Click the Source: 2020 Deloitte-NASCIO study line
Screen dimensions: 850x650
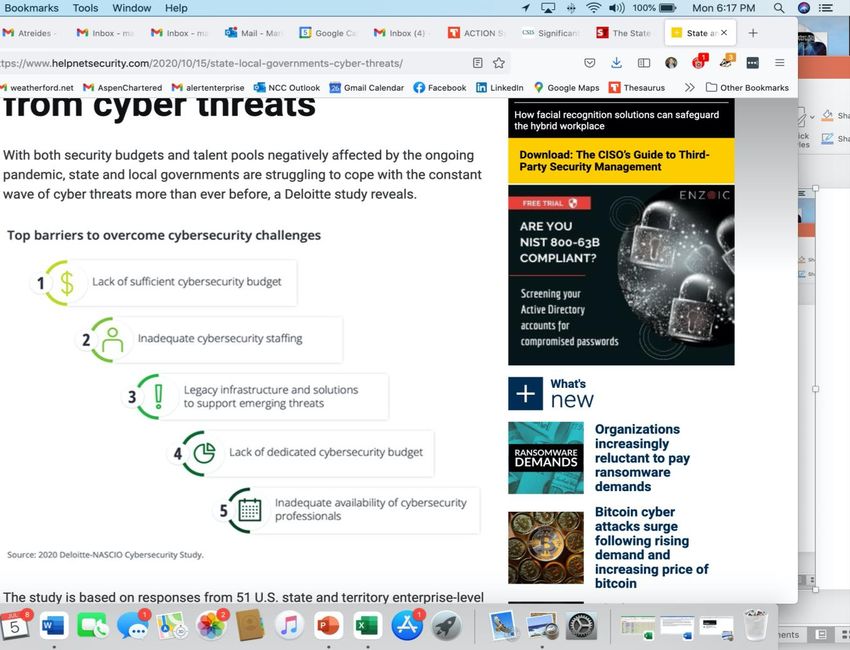click(x=105, y=555)
